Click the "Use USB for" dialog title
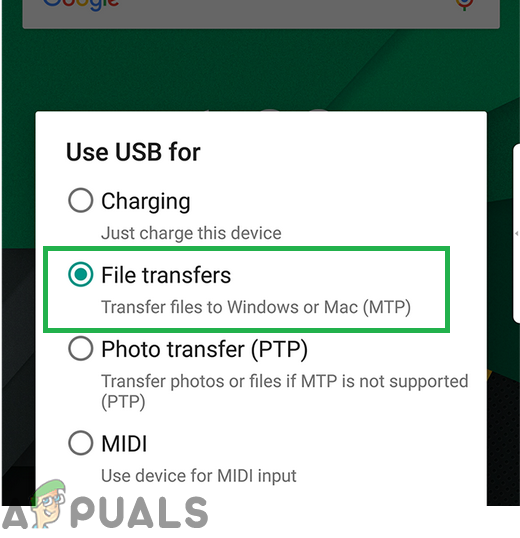Screen dimensions: 520x538 click(133, 152)
